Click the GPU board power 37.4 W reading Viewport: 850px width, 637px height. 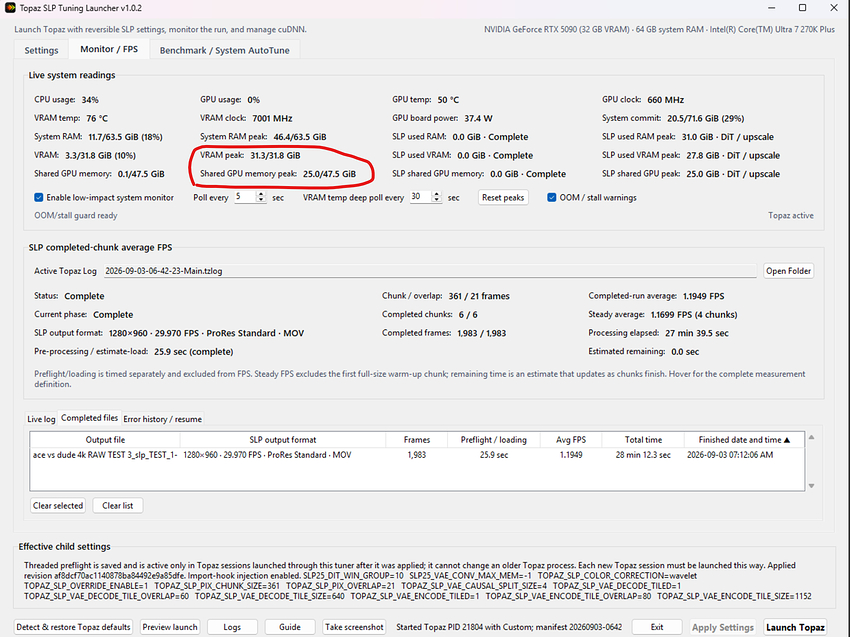click(478, 118)
